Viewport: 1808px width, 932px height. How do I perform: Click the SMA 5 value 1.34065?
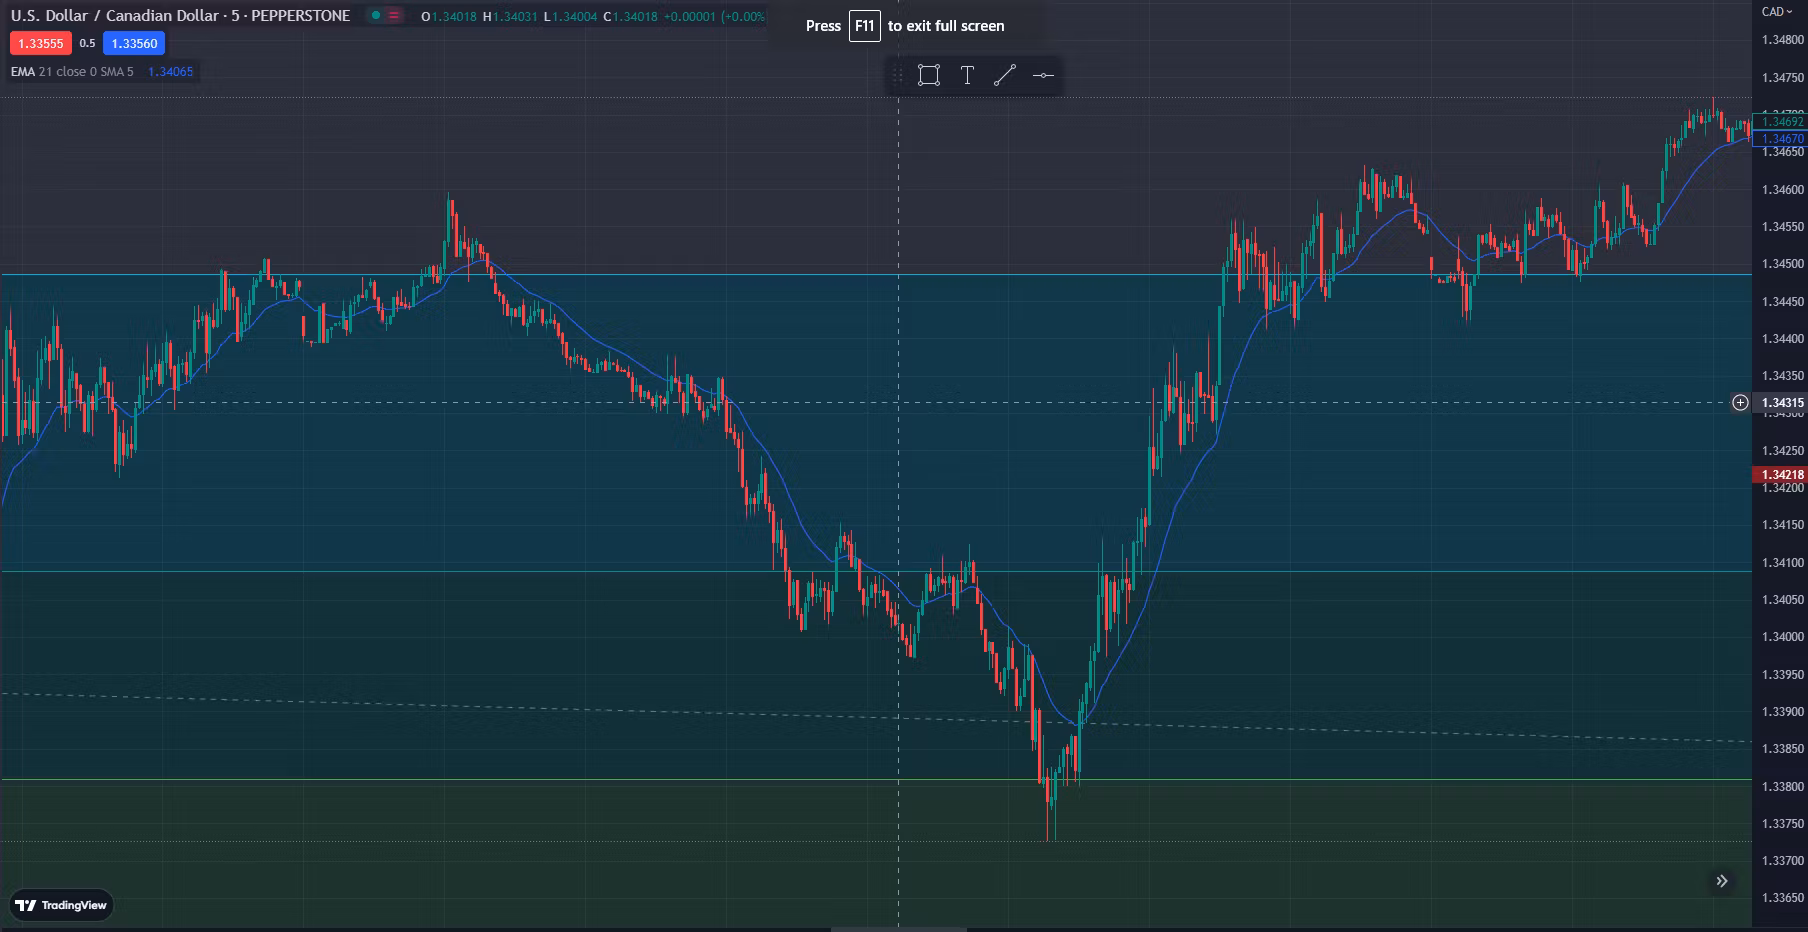[x=168, y=71]
